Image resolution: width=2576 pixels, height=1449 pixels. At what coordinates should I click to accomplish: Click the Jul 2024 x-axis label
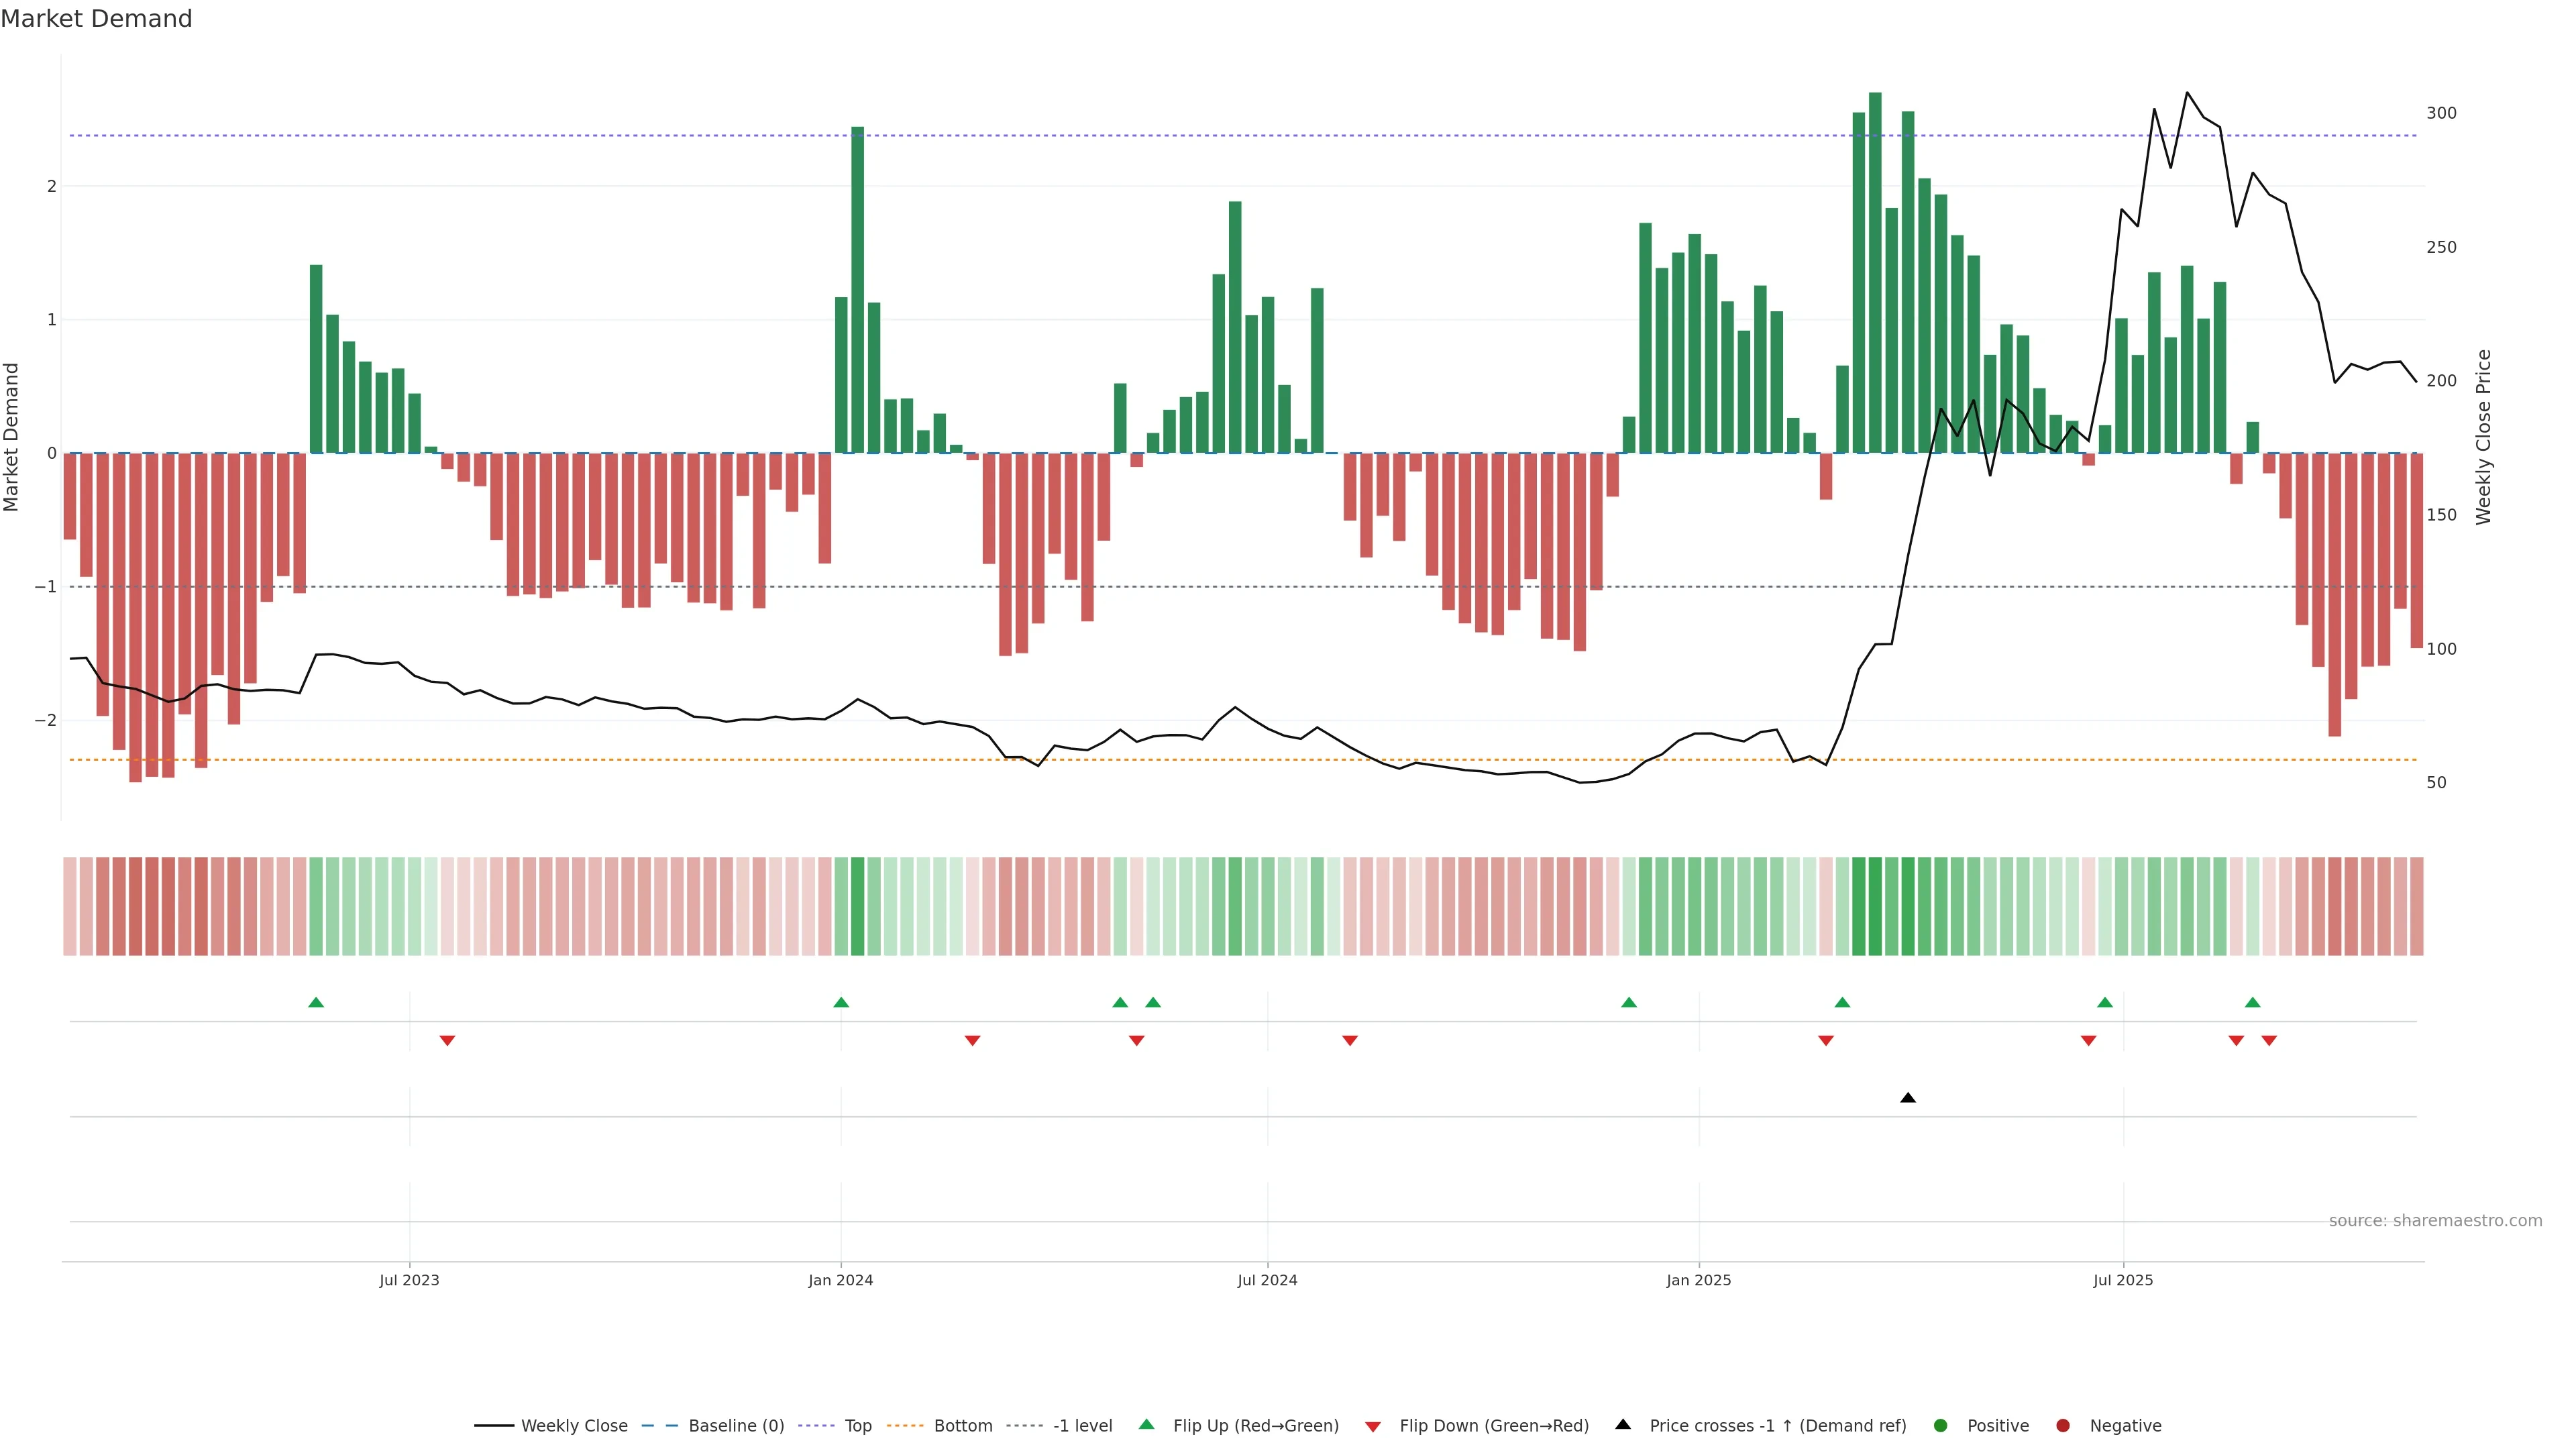click(1267, 1280)
